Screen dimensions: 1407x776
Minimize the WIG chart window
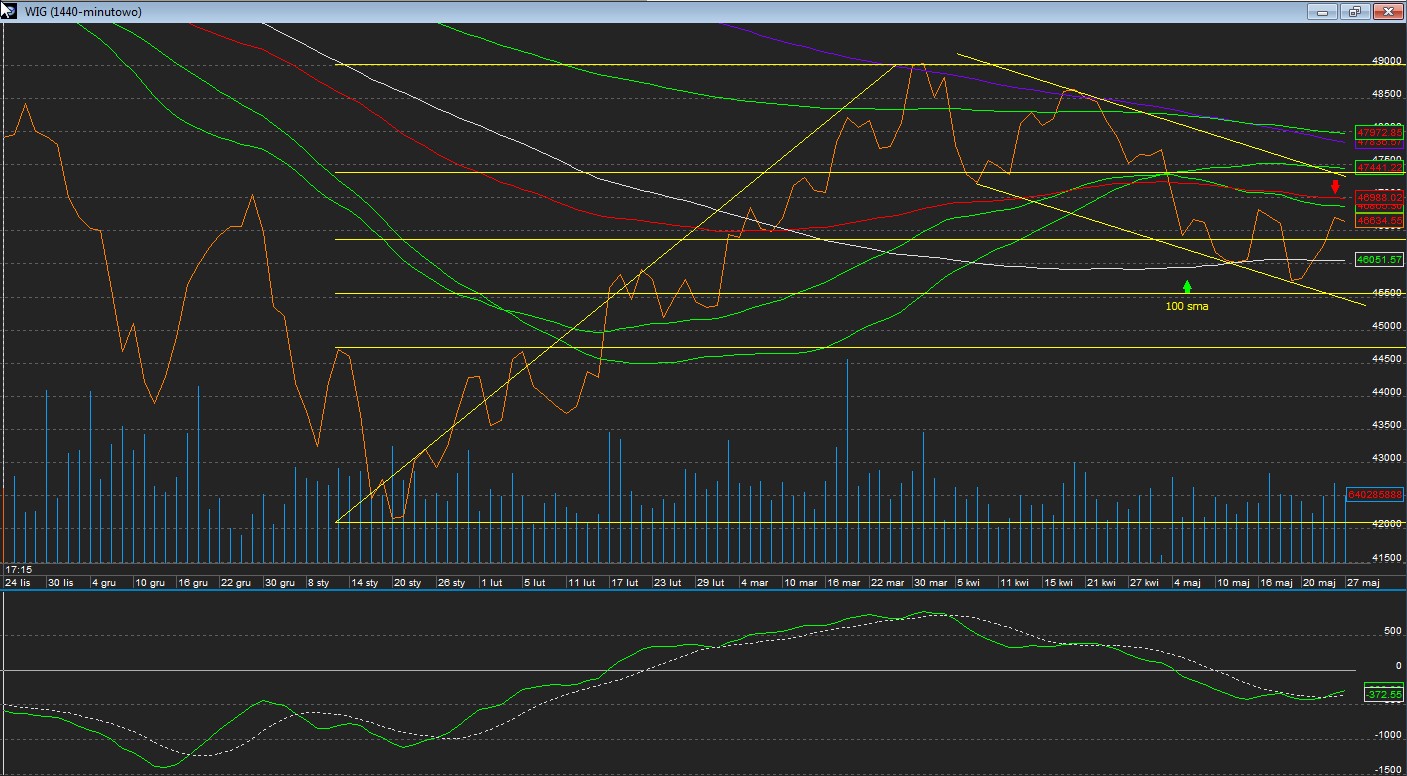click(x=1323, y=12)
